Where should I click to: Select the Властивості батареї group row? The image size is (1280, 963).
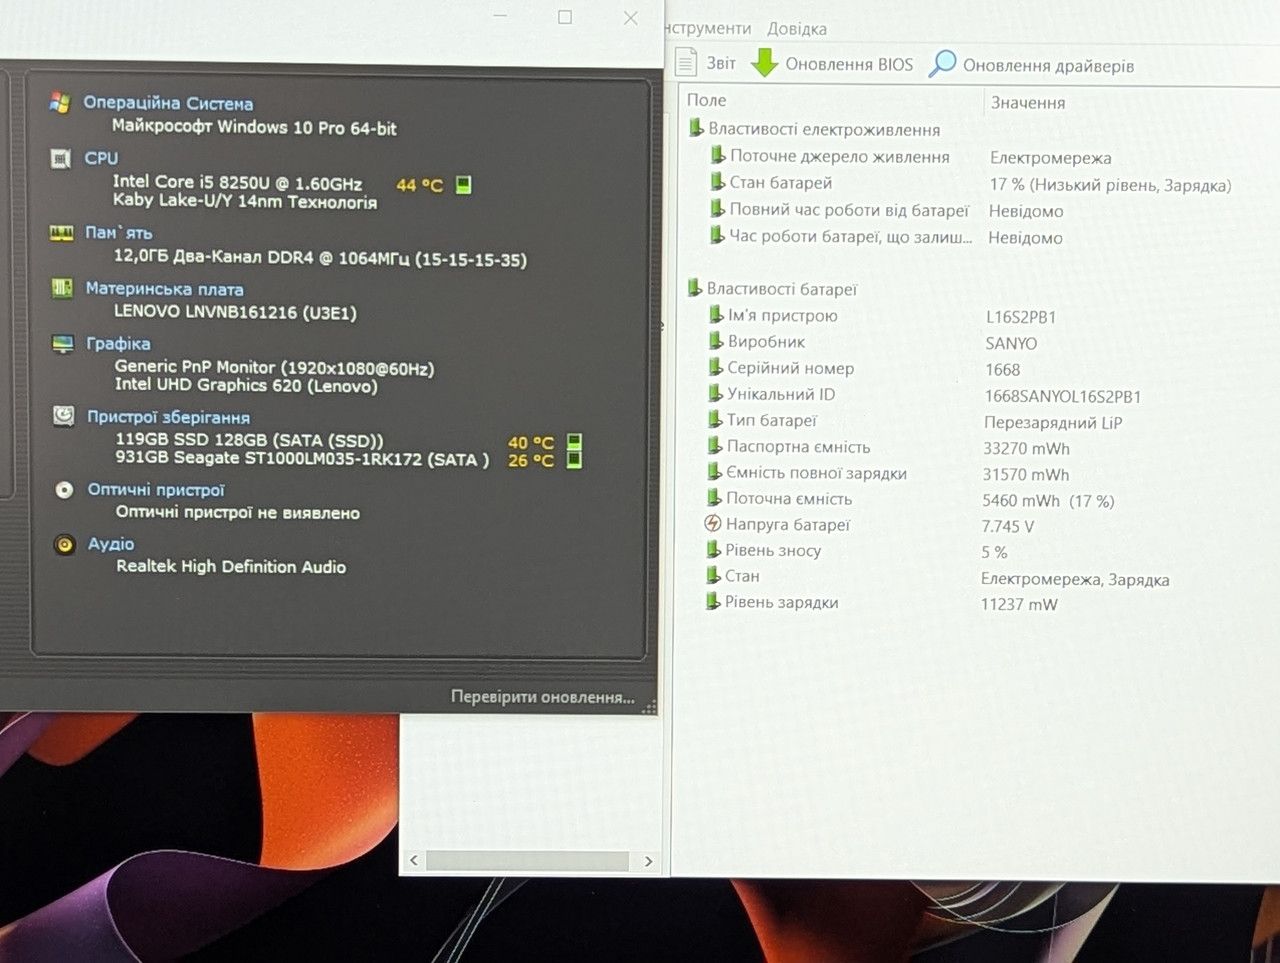tap(781, 289)
